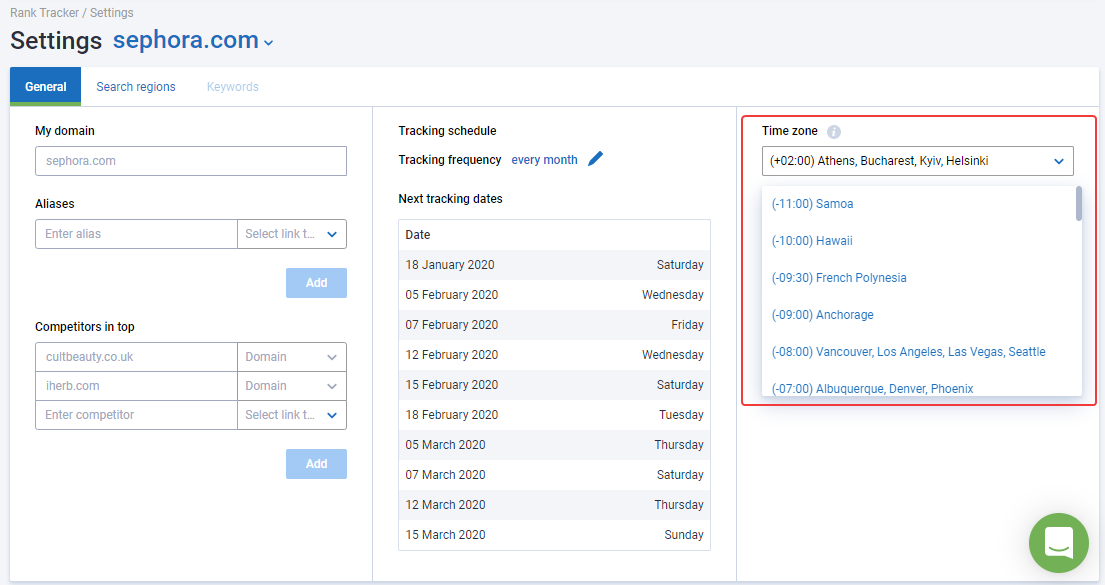Open the Time zone select box
The image size is (1105, 585).
coord(918,161)
